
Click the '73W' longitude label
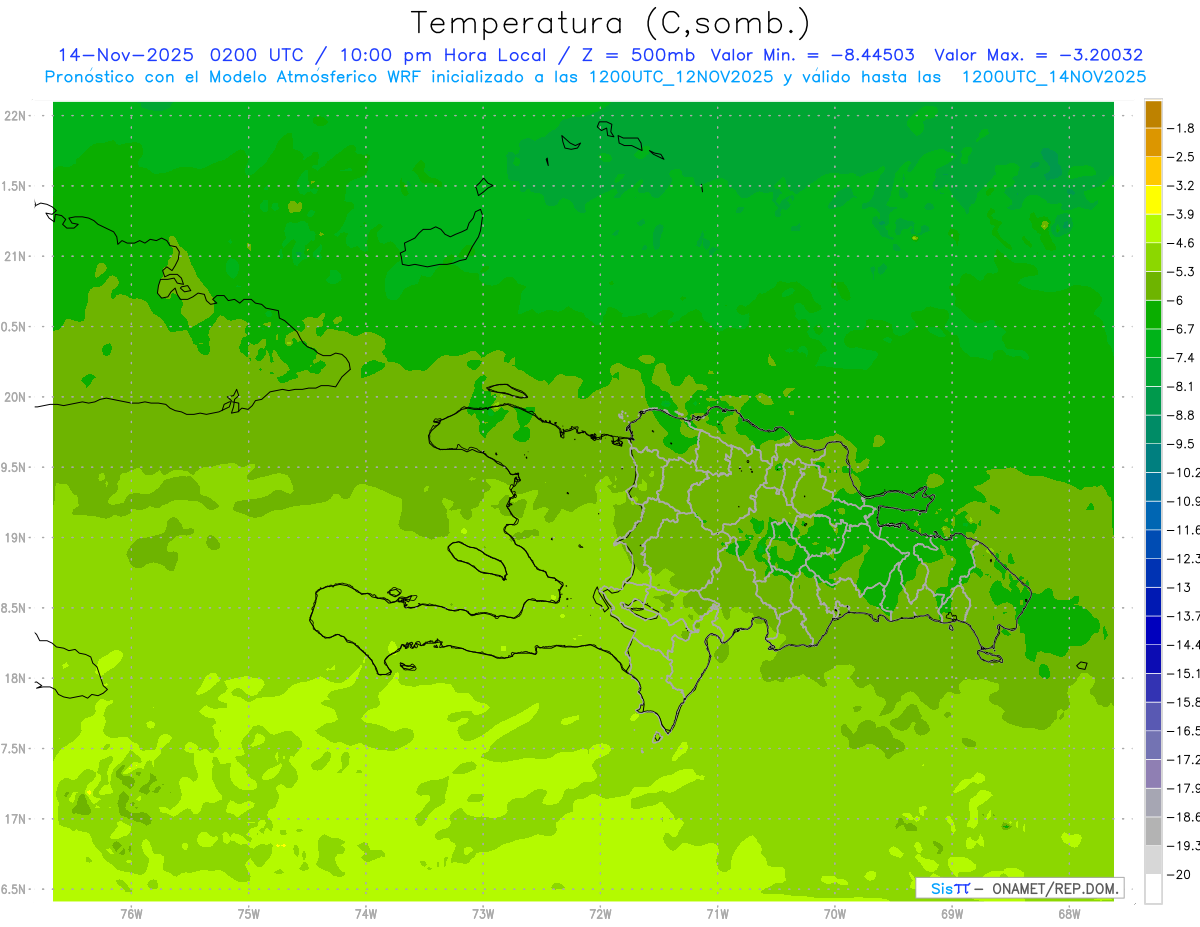tap(483, 914)
